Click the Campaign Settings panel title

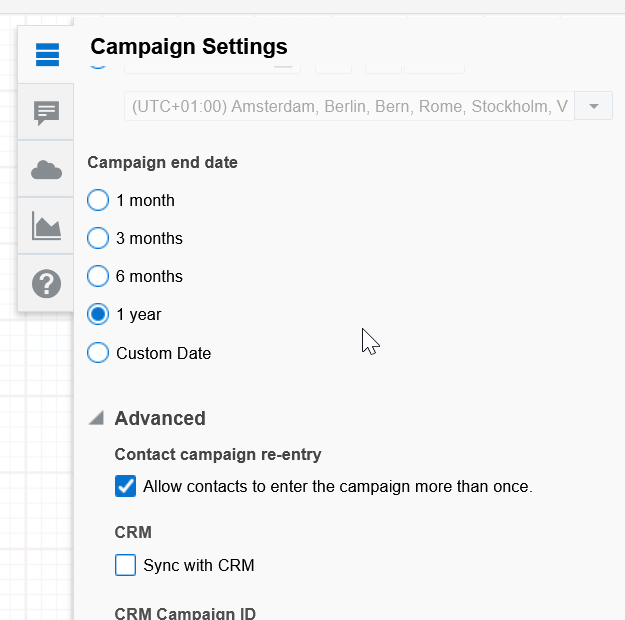point(189,46)
